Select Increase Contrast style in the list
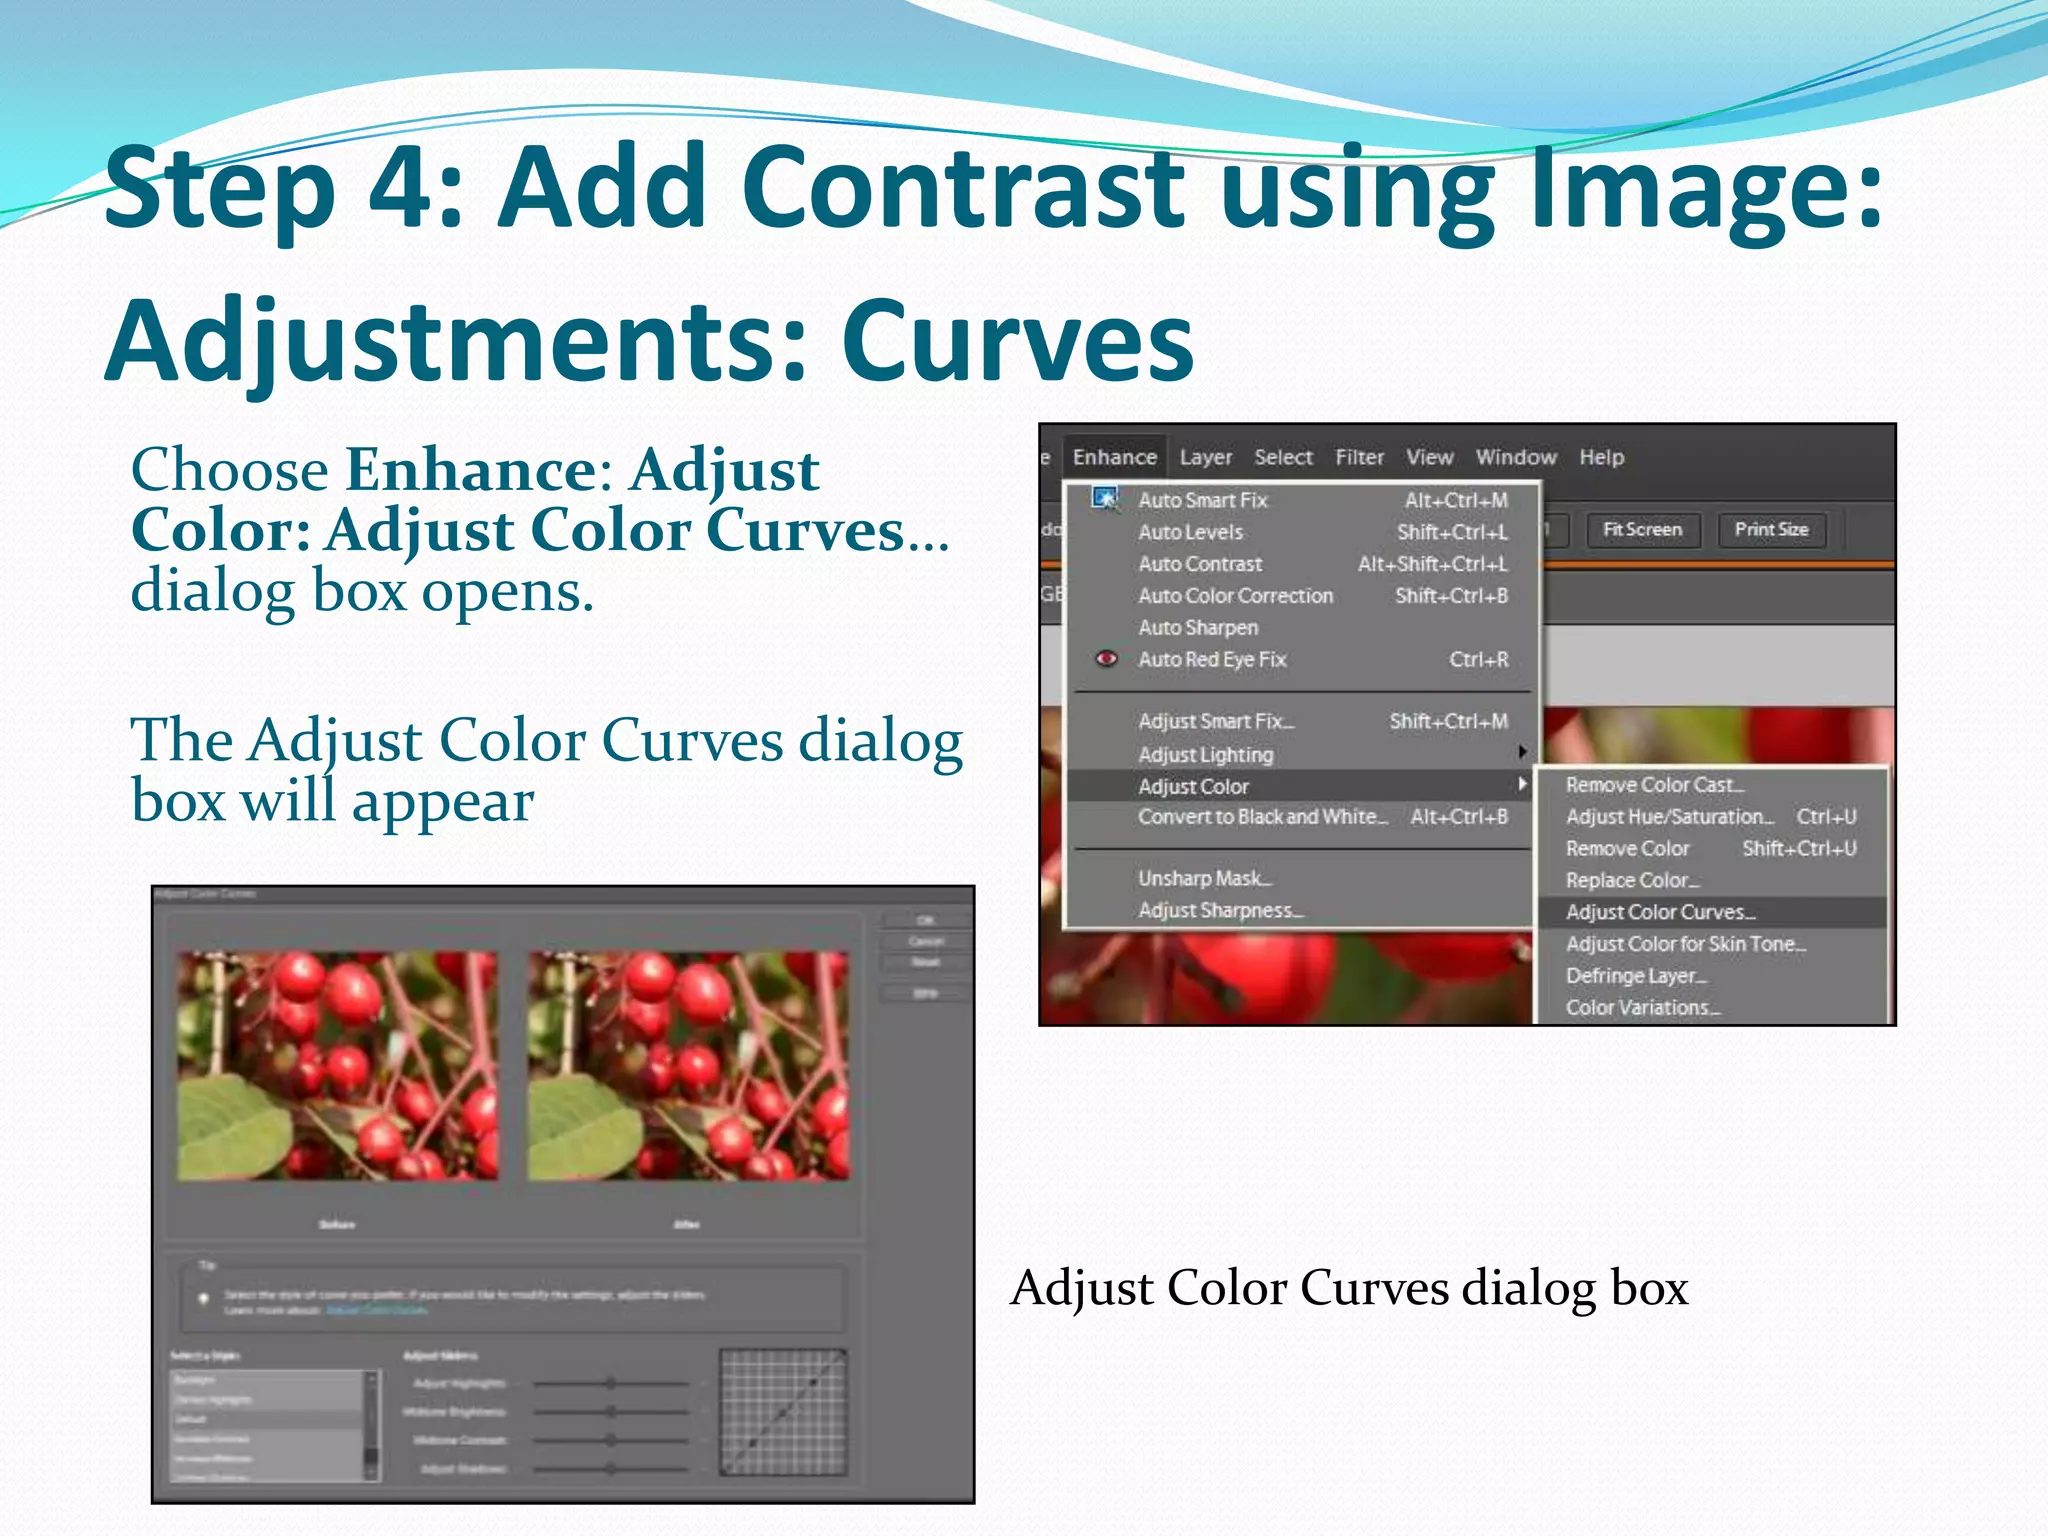The height and width of the screenshot is (1536, 2048). pos(266,1439)
